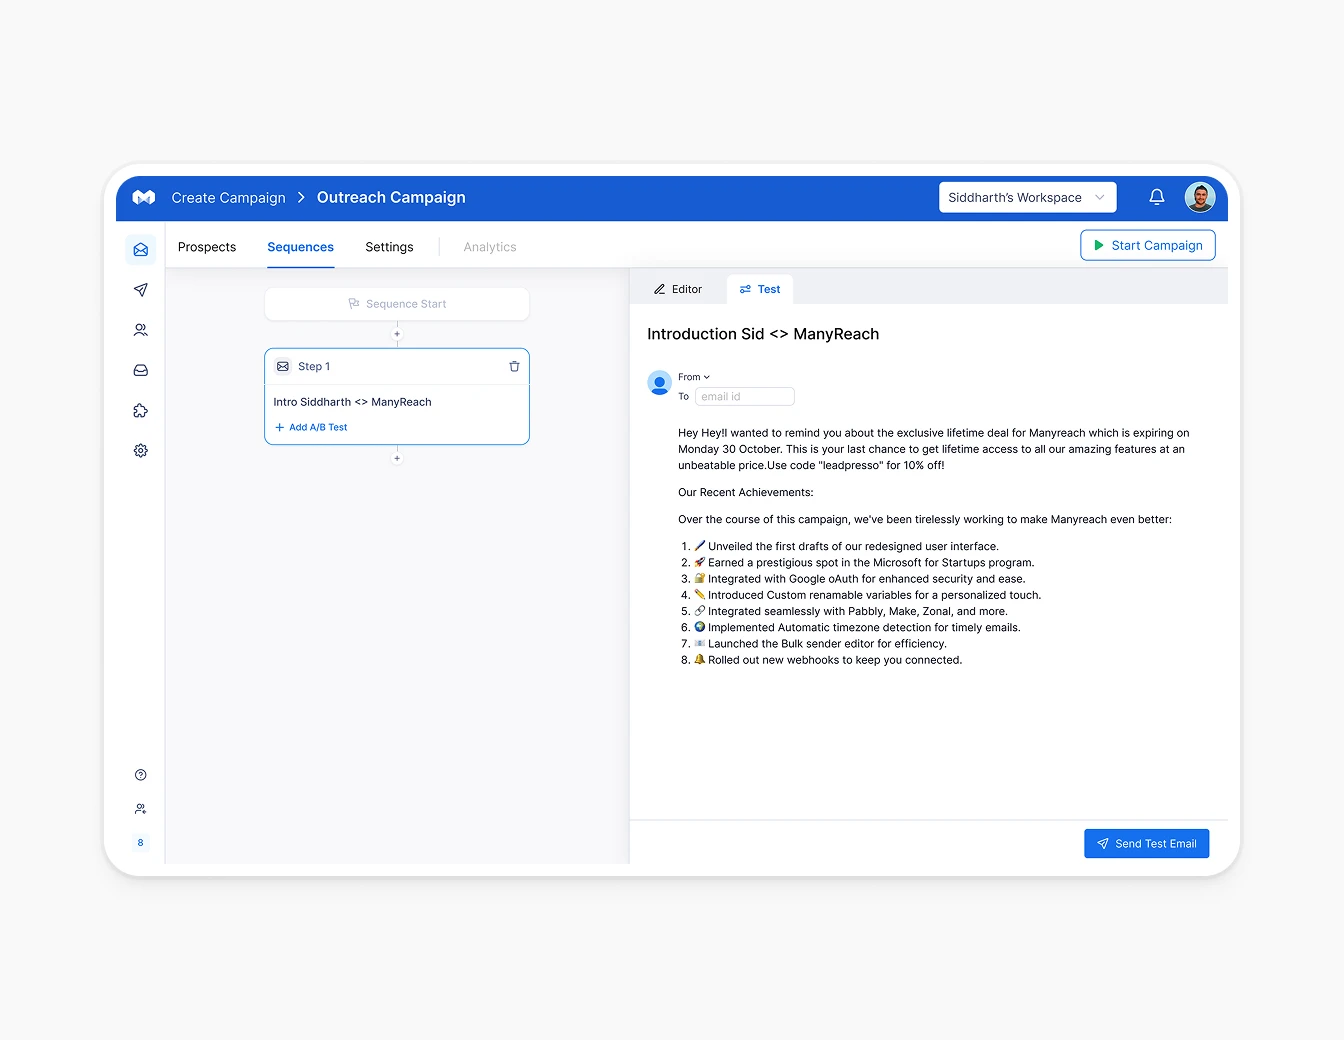Open the notification bell
Screen dimensions: 1344x1040
pyautogui.click(x=1157, y=197)
